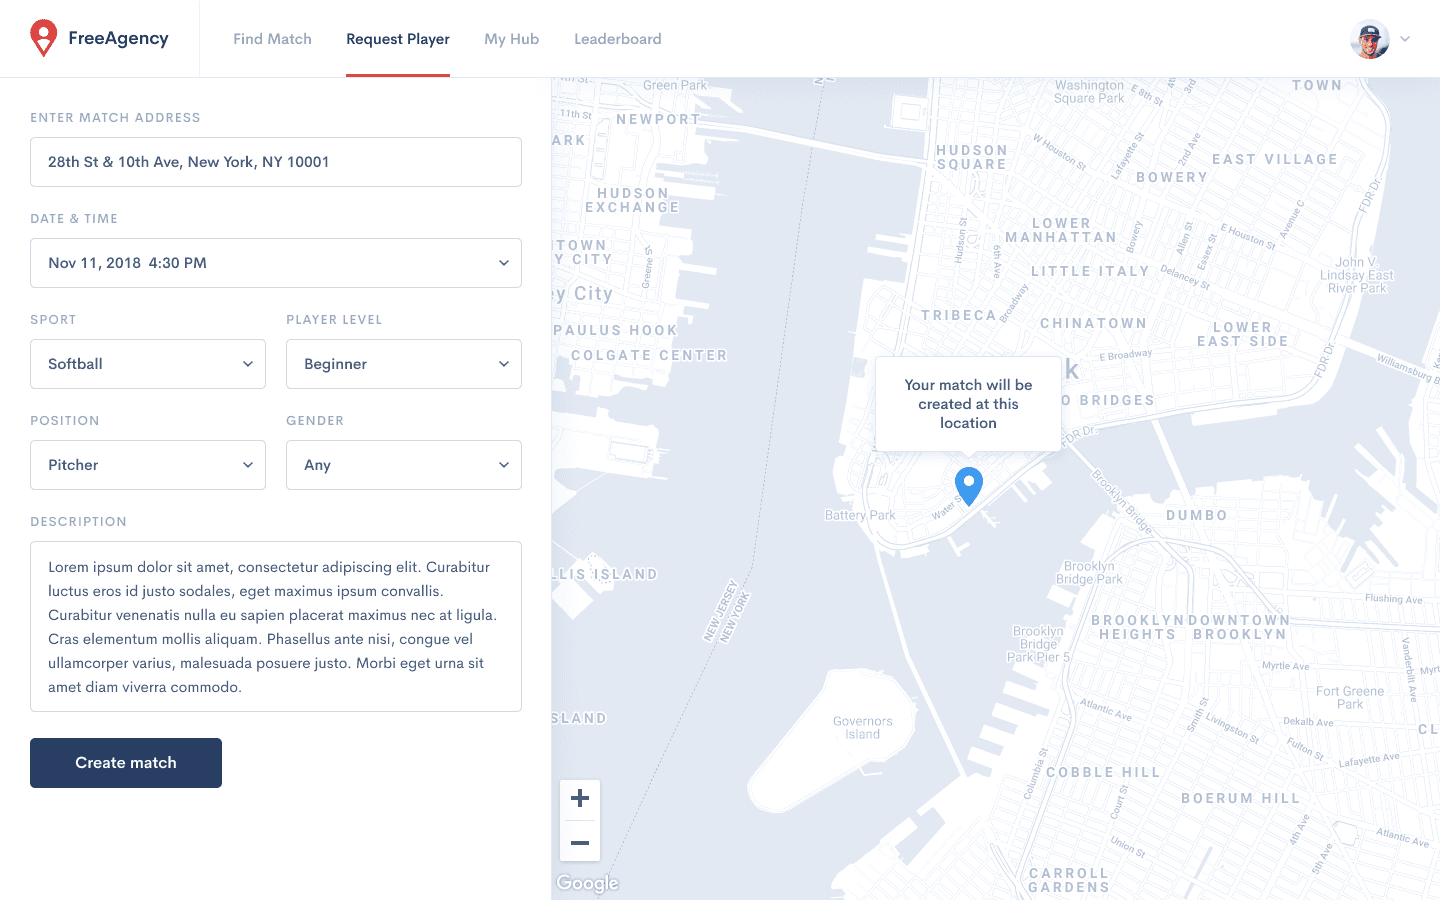1440x900 pixels.
Task: Click the Washington Square Park label
Action: (x=1089, y=92)
